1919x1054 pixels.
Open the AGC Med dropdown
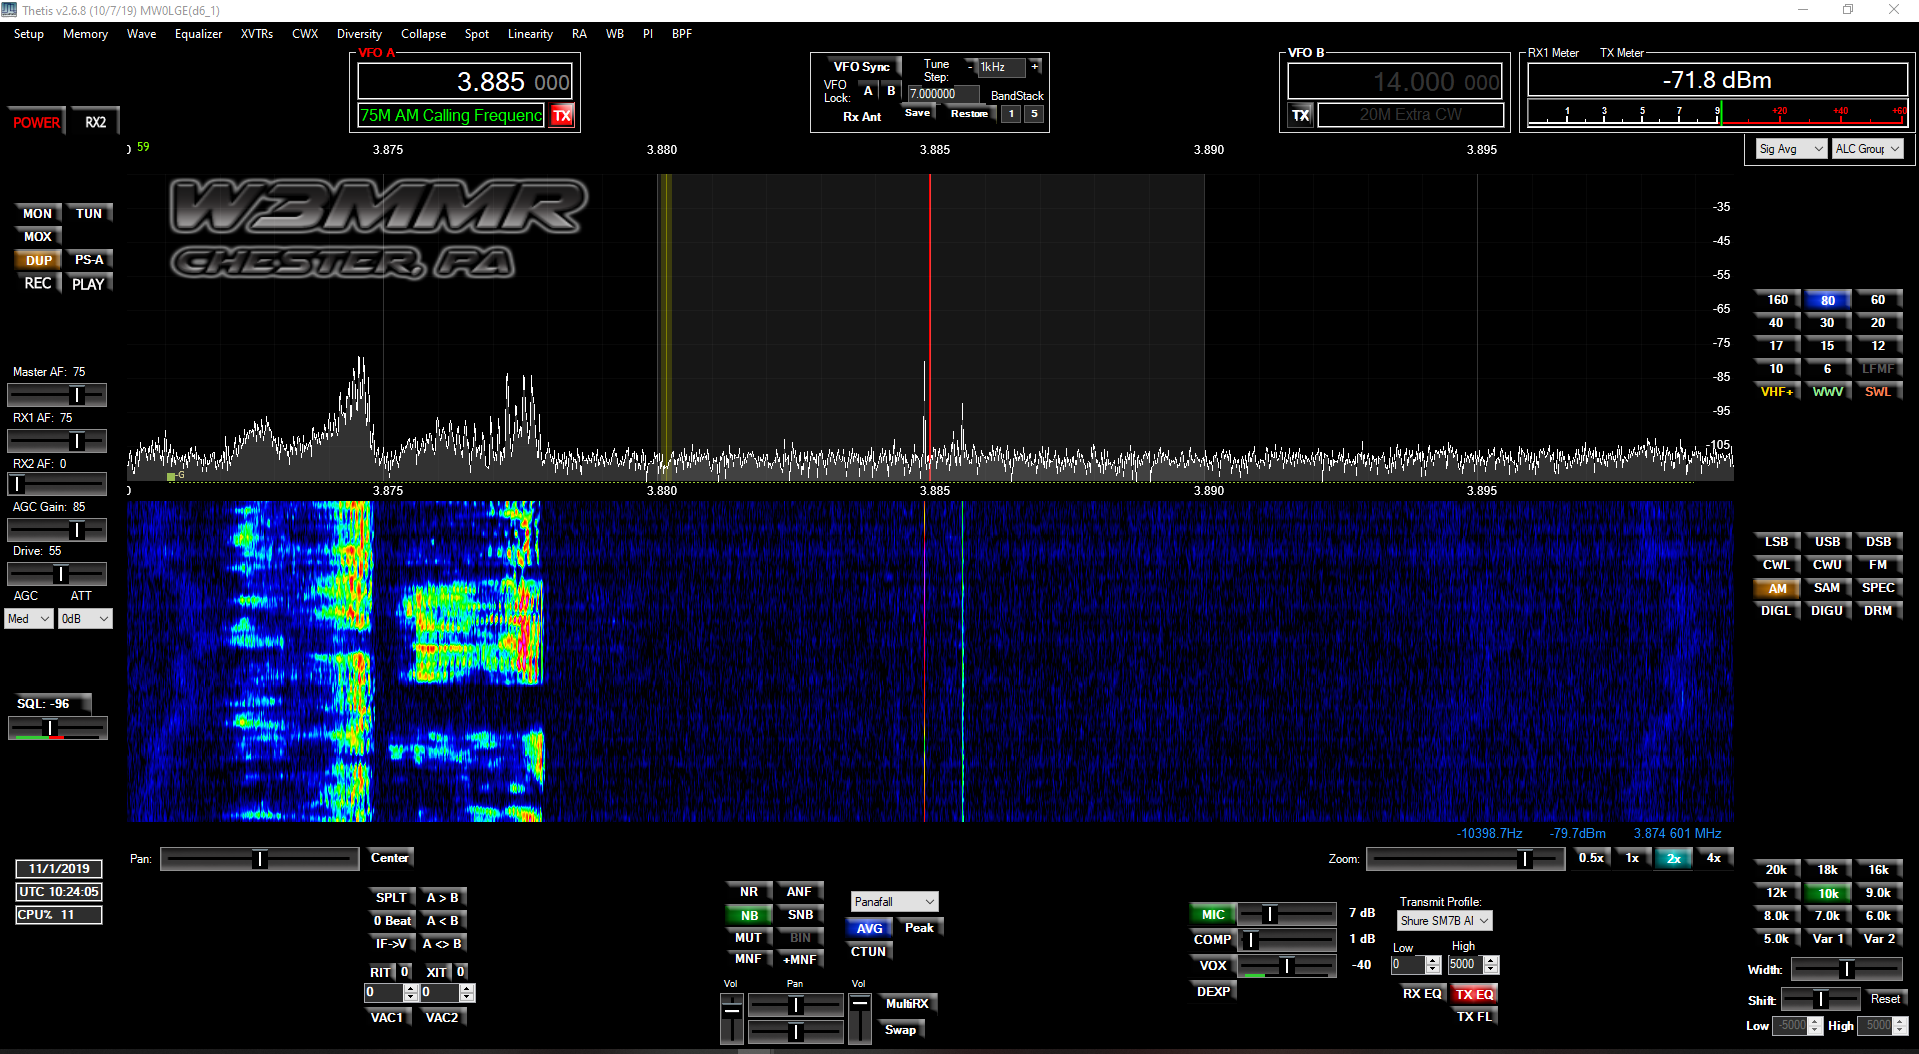29,619
